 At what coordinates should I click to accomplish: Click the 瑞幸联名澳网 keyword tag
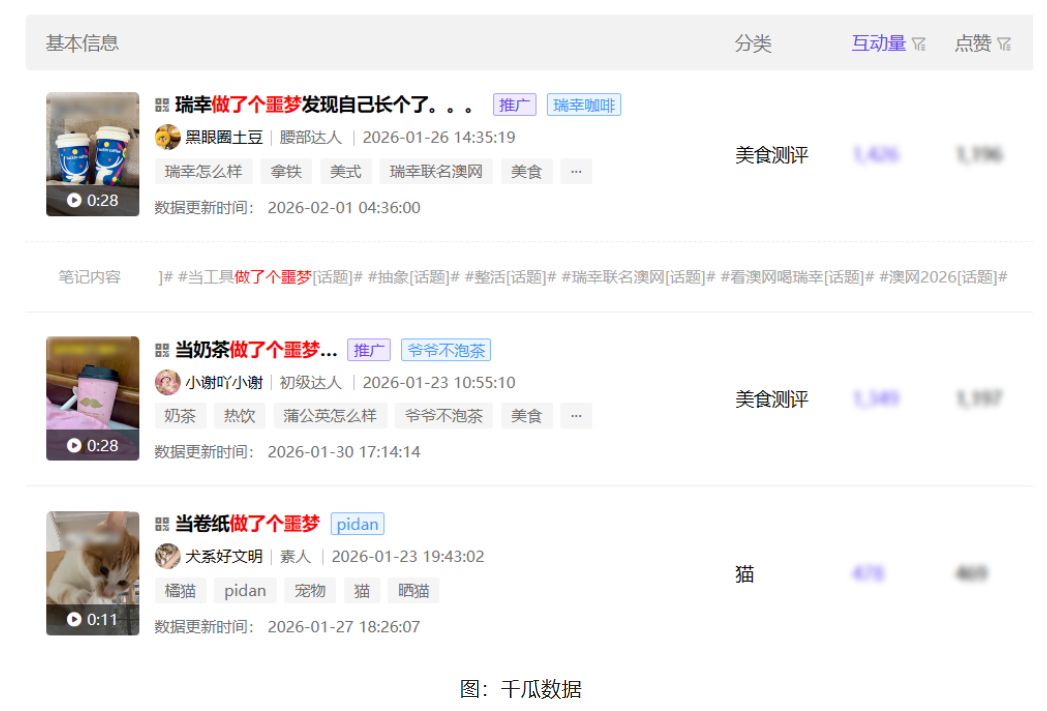pos(436,171)
